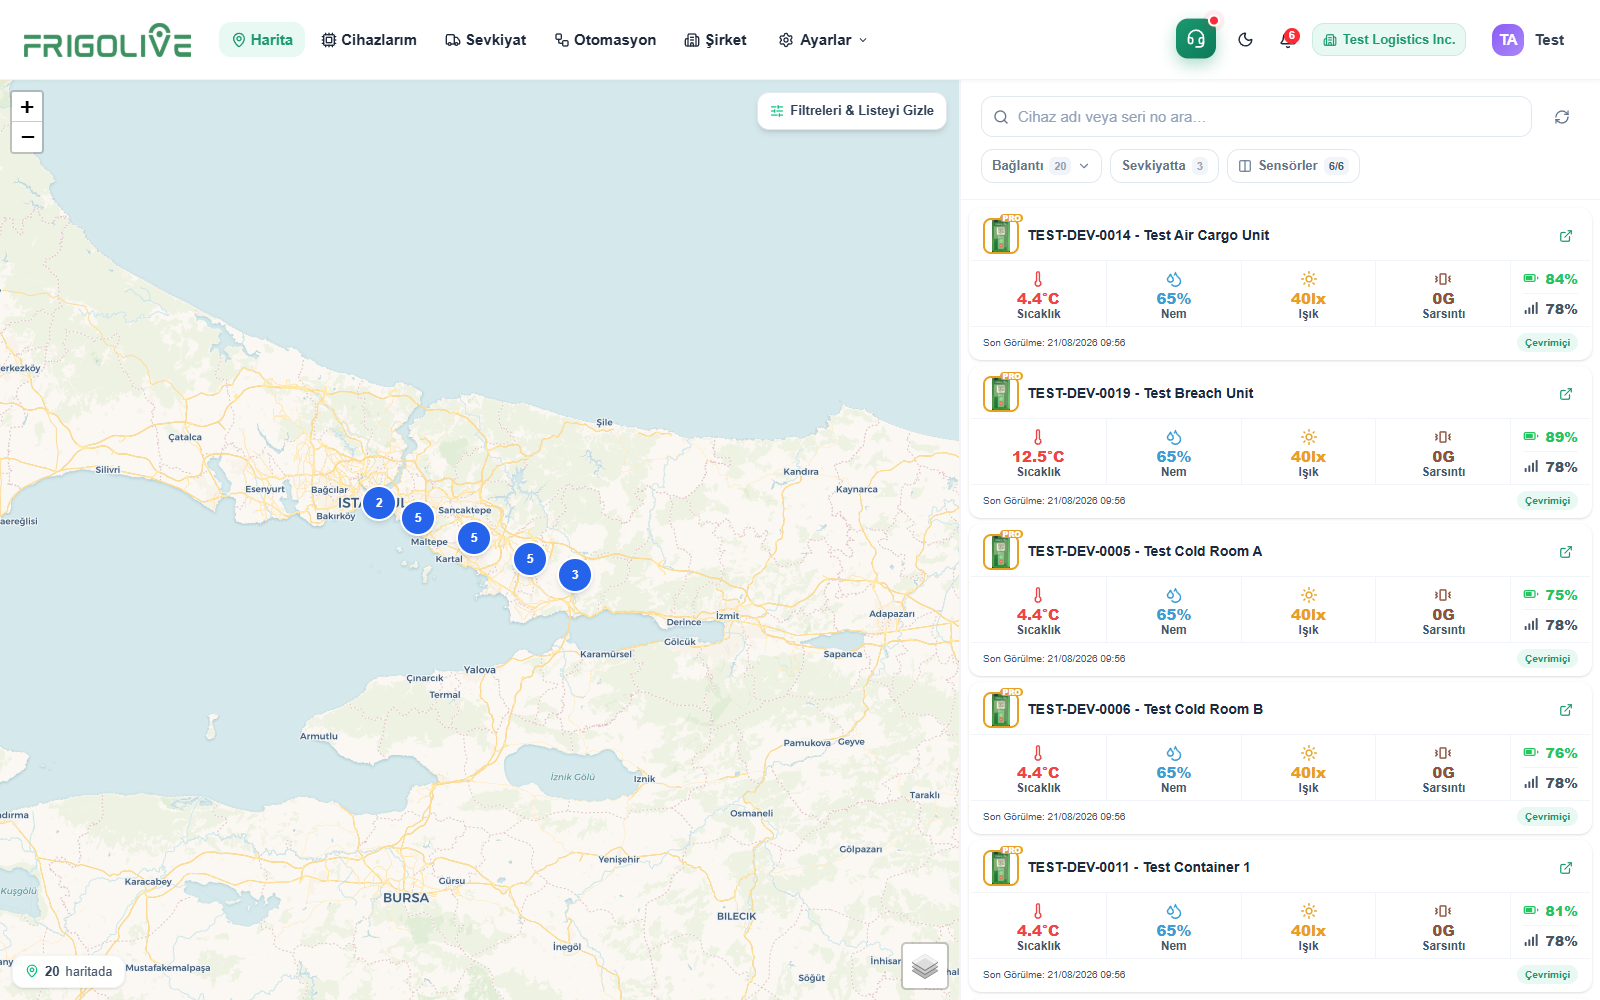Image resolution: width=1600 pixels, height=1000 pixels.
Task: Open TEST-DEV-0006 external link icon
Action: [1566, 710]
